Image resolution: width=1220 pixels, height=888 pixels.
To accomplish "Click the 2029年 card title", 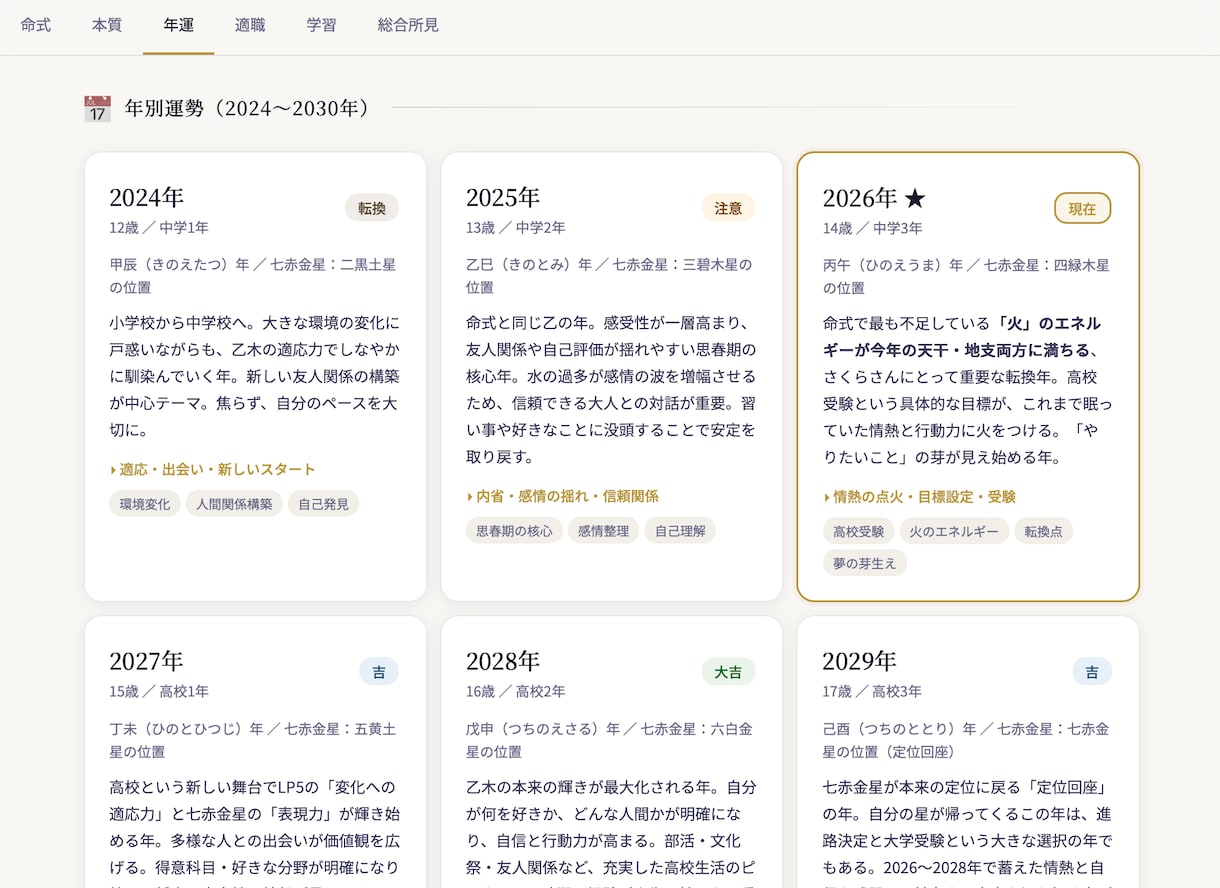I will pyautogui.click(x=860, y=661).
